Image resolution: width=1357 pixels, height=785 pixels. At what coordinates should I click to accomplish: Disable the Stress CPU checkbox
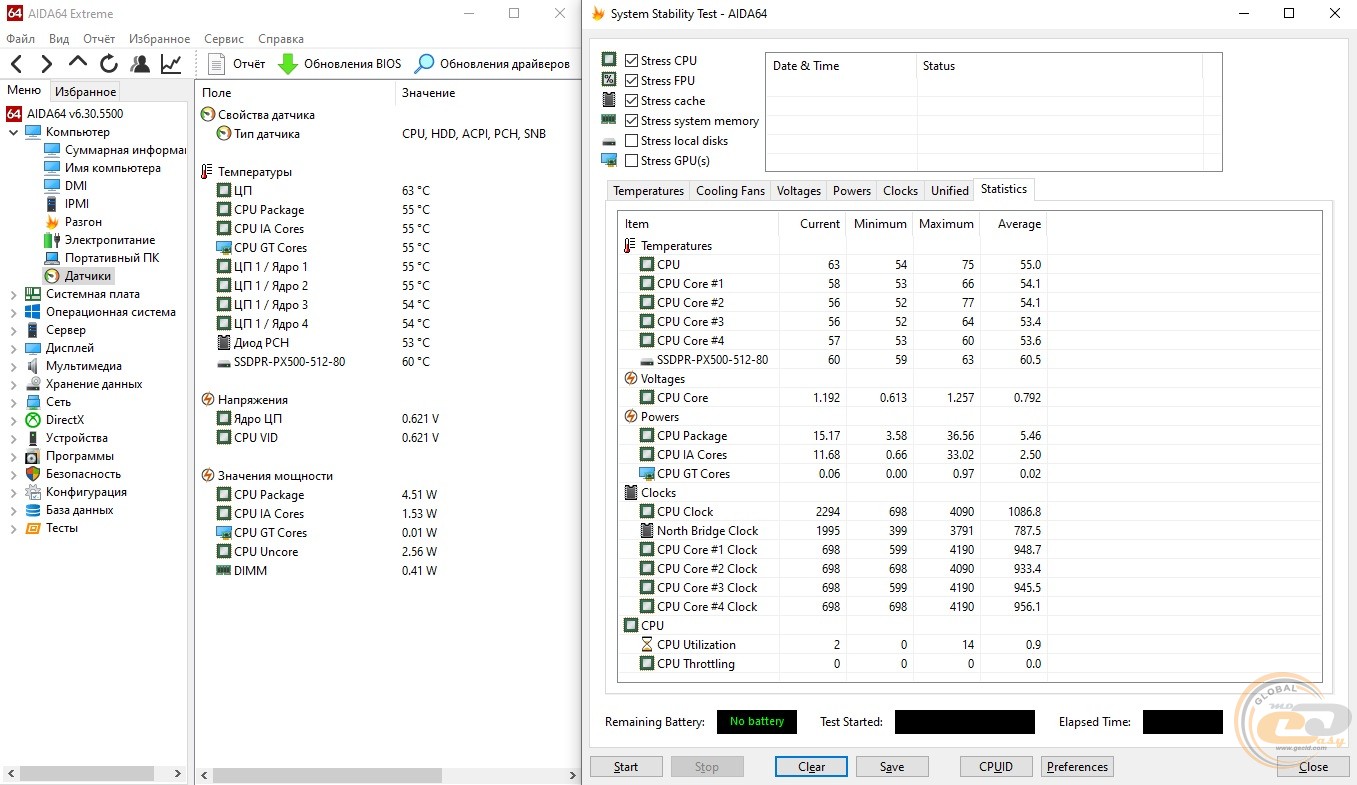coord(631,61)
